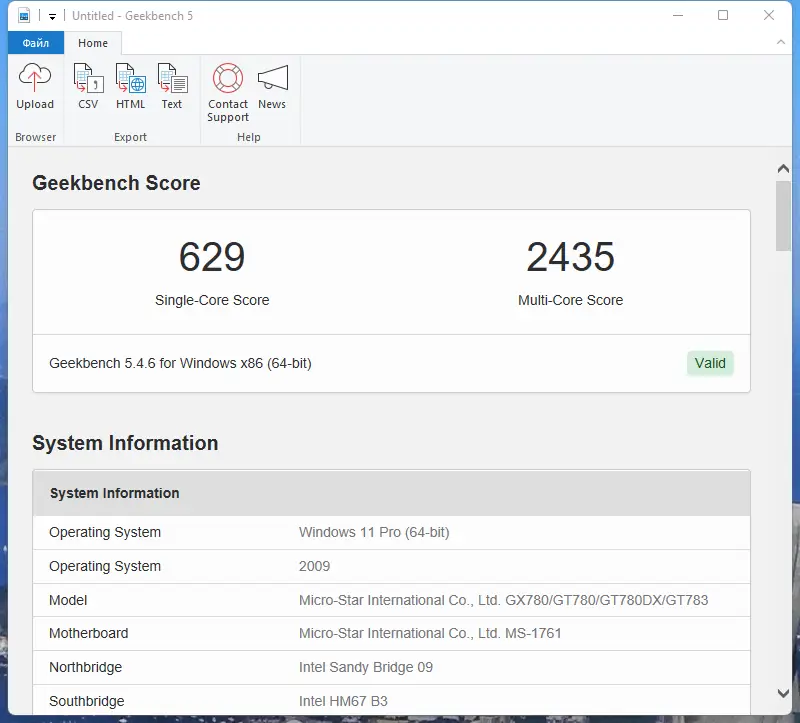Export results as CSV
800x723 pixels.
pos(88,86)
